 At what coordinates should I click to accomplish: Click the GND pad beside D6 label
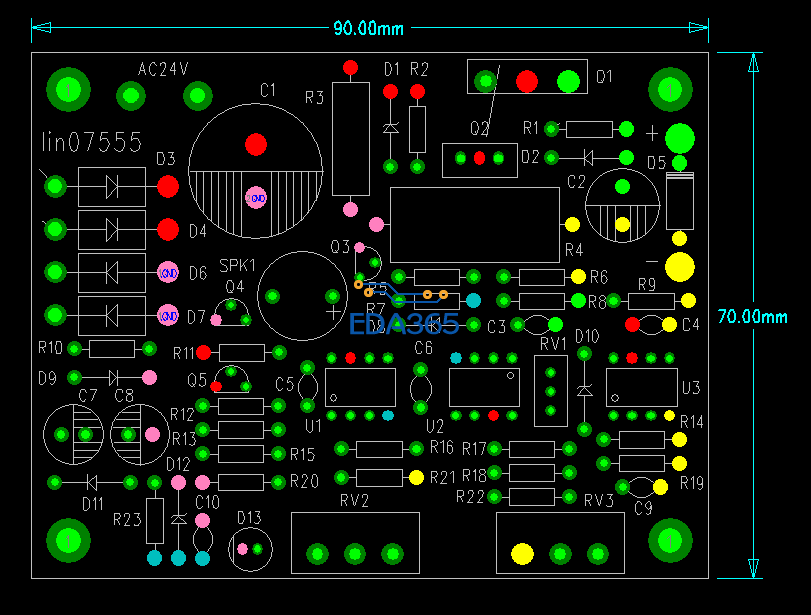click(168, 273)
